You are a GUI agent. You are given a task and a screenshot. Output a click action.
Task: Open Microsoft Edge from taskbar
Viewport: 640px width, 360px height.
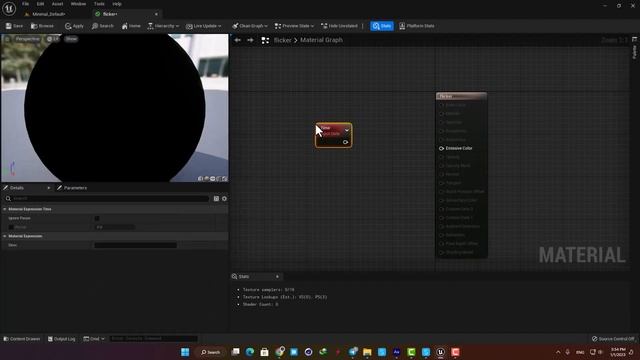click(250, 352)
